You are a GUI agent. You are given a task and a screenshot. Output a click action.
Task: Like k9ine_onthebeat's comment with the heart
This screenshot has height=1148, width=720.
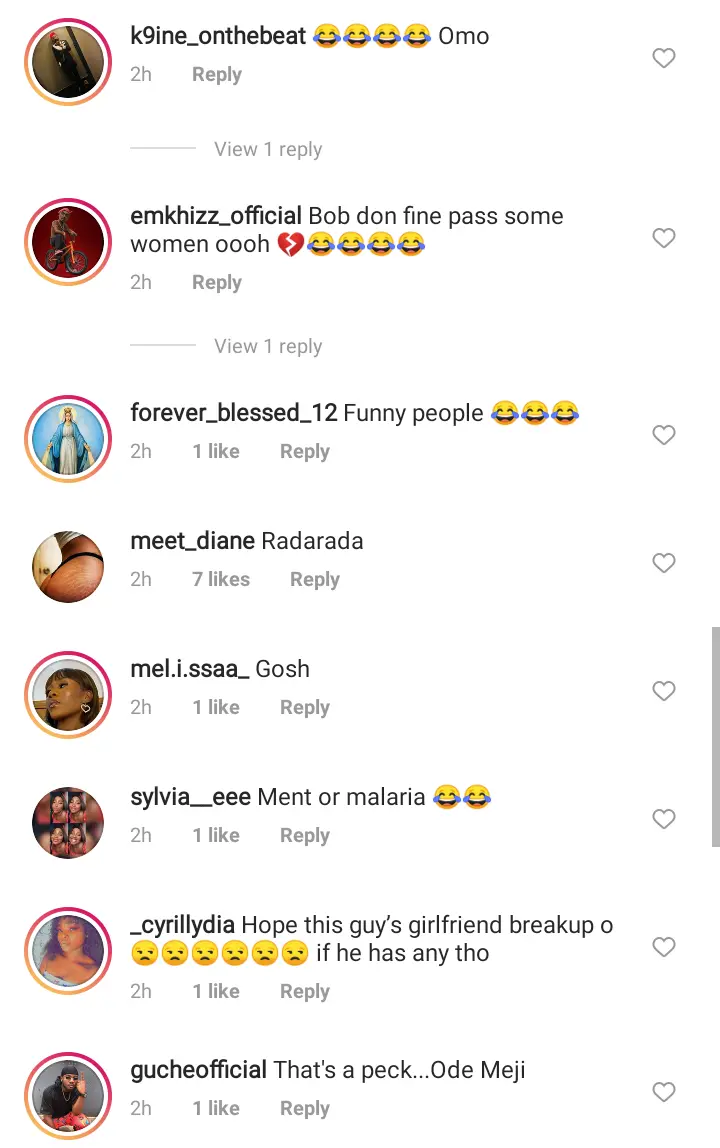pyautogui.click(x=664, y=59)
